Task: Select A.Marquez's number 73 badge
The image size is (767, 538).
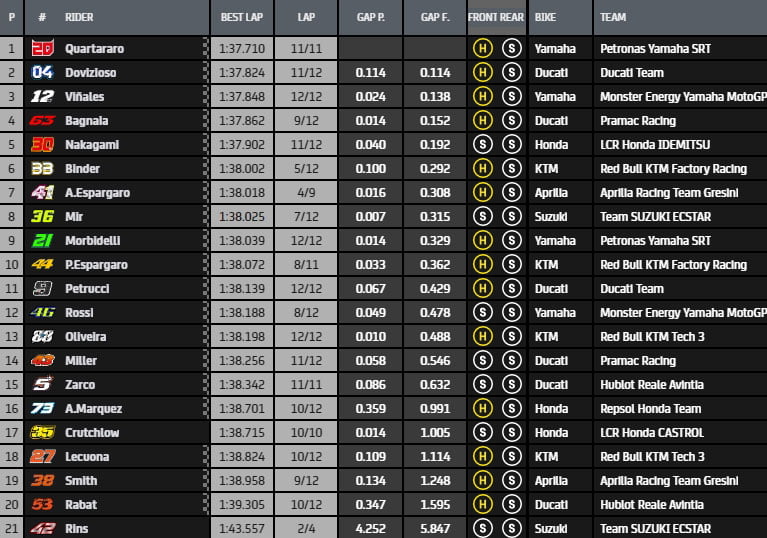Action: point(42,408)
